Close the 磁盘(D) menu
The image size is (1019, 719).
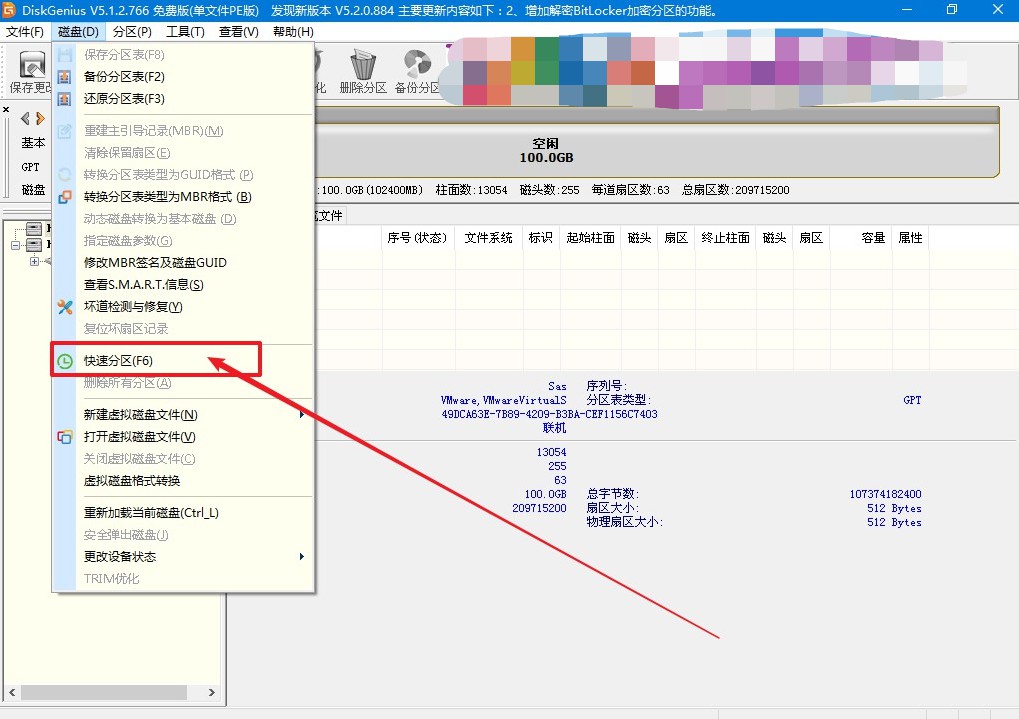pyautogui.click(x=78, y=32)
